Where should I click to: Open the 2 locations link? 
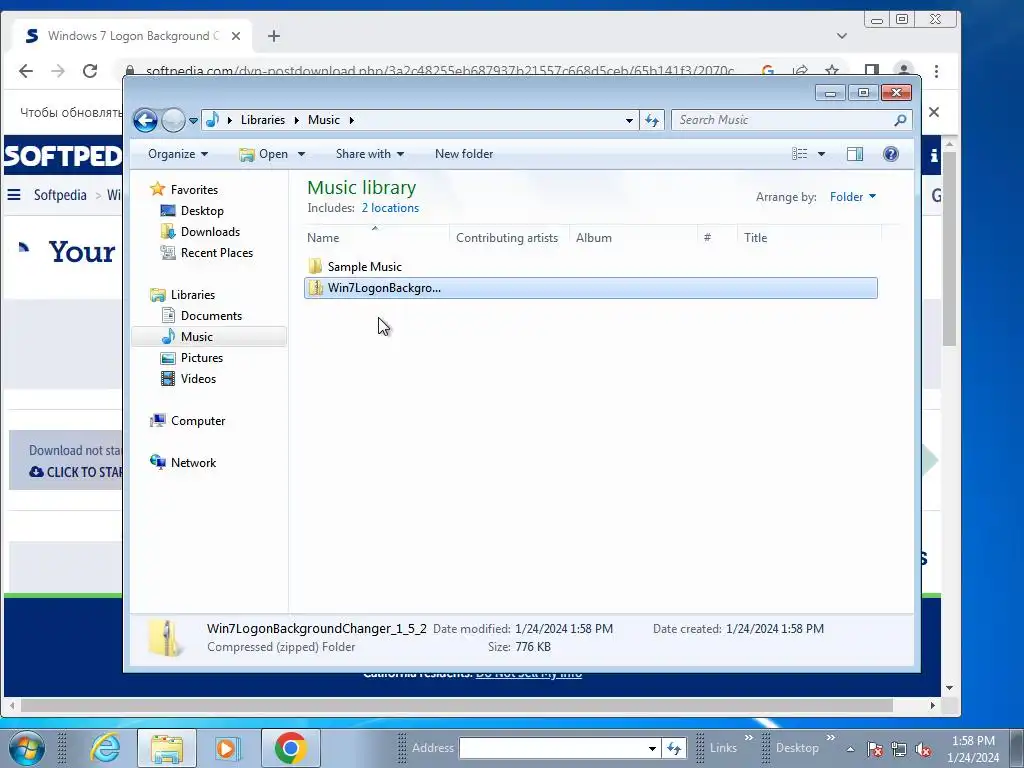[390, 208]
